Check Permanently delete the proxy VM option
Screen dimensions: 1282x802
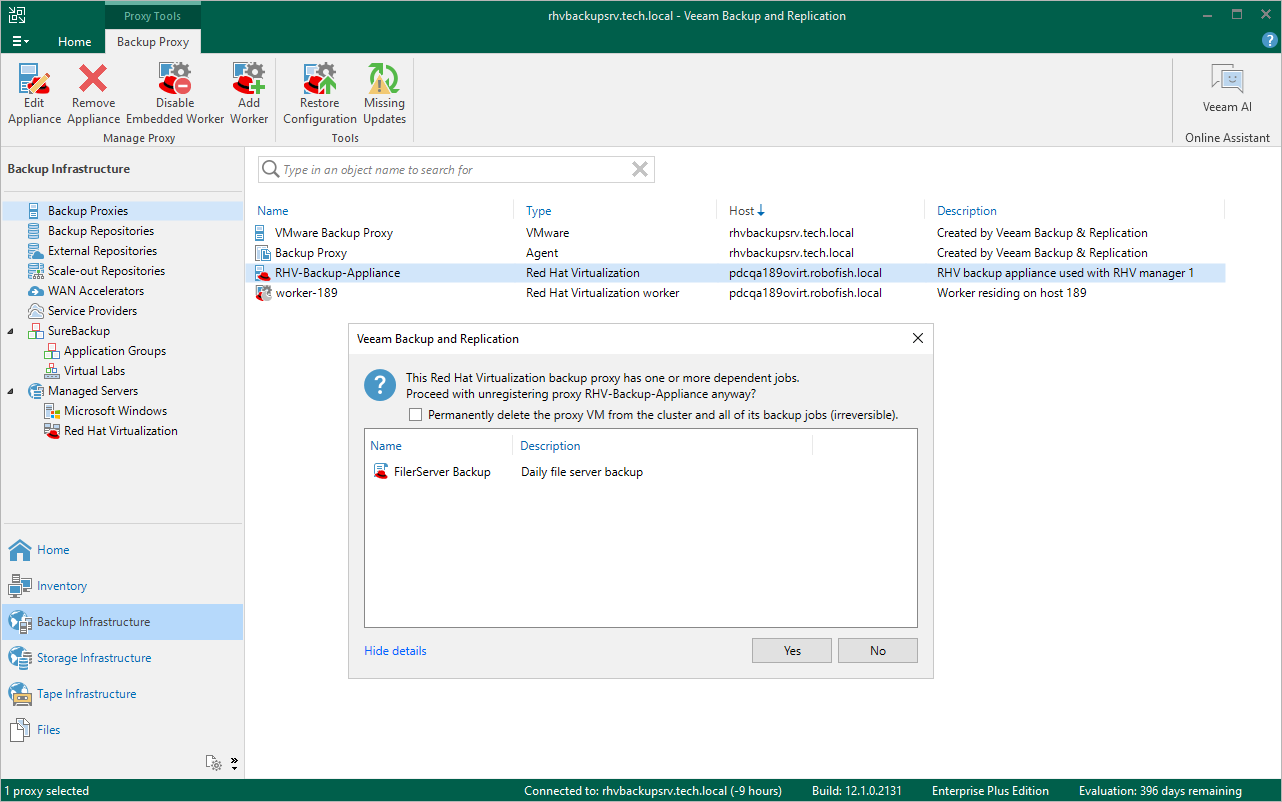(416, 415)
